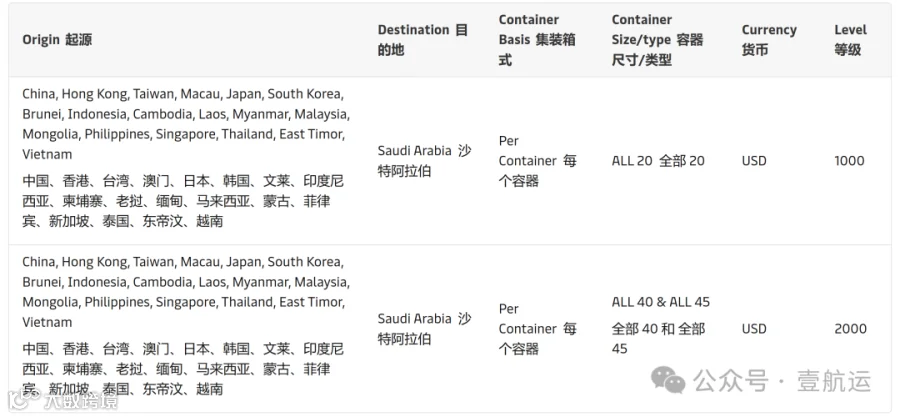Click the WeChat logo icon in the watermark

668,381
